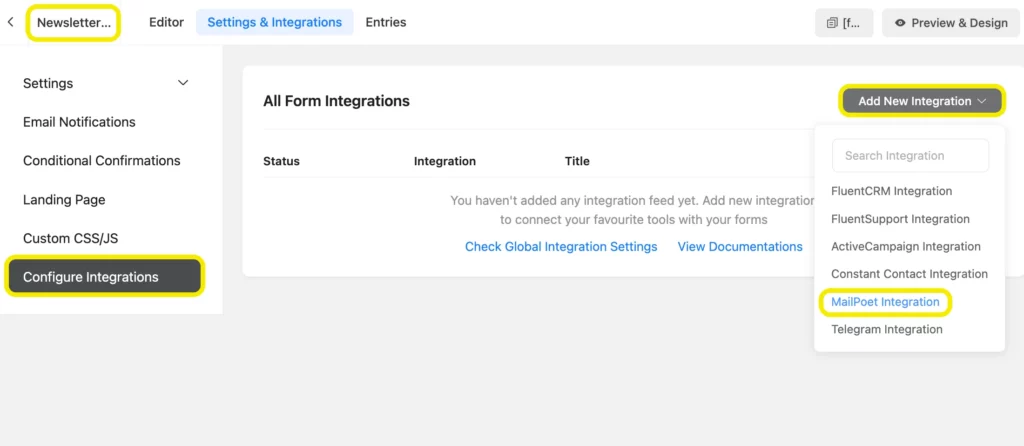Click the copy shortcode icon button

click(x=844, y=23)
